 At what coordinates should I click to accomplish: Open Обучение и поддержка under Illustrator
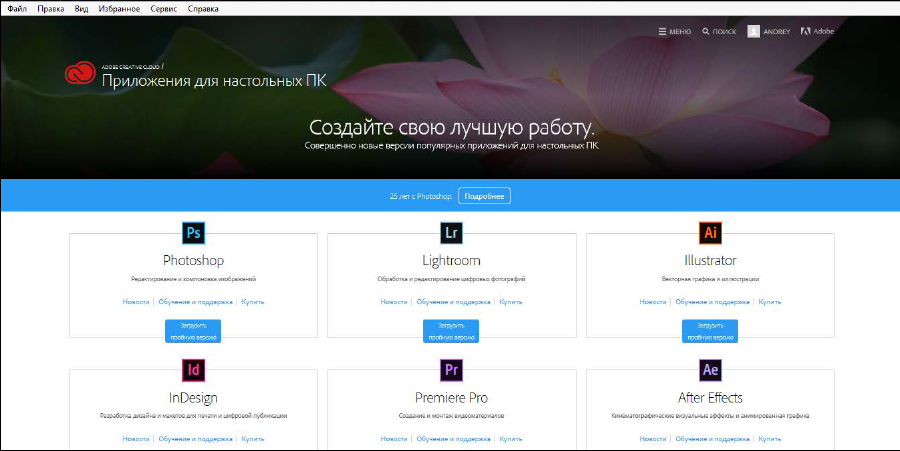[712, 302]
